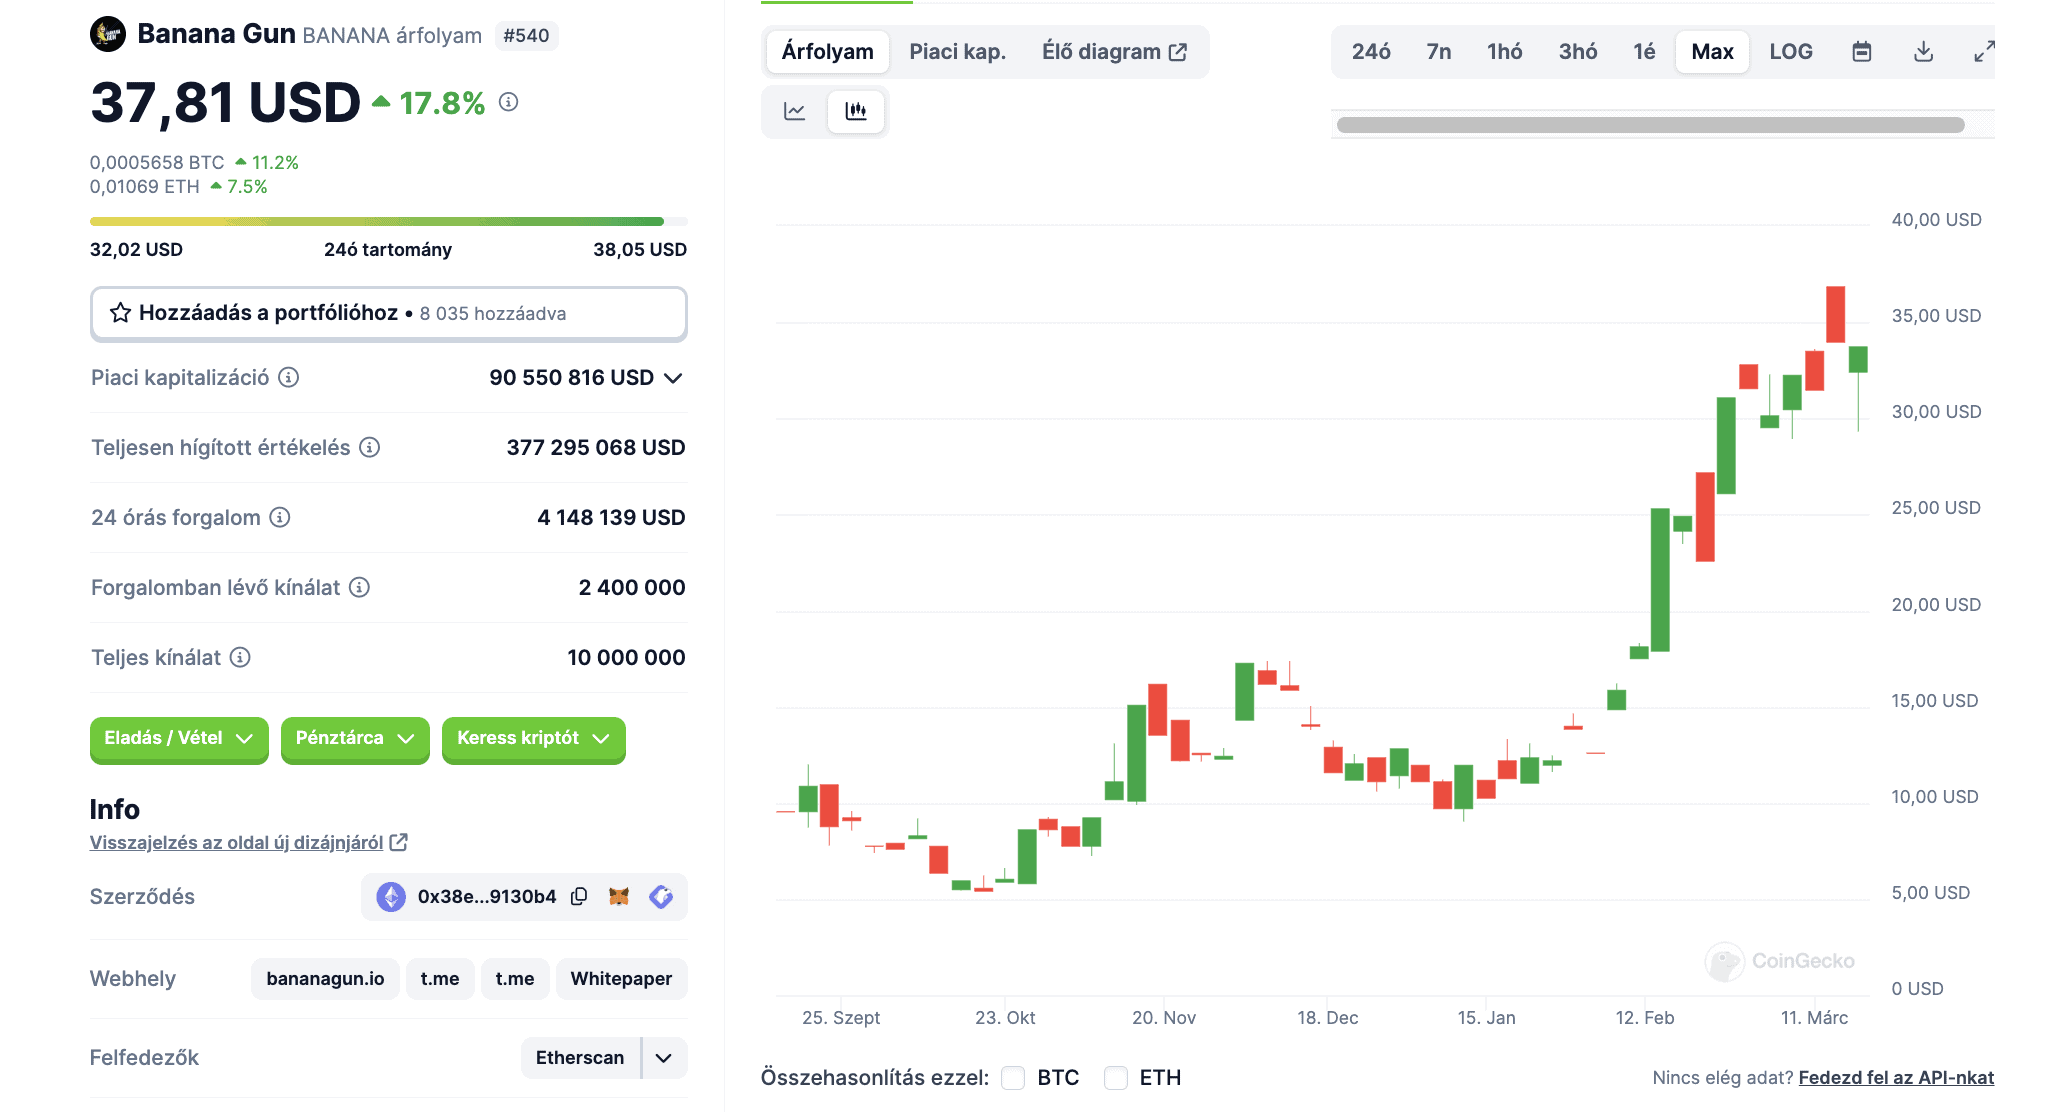Expand the Etherscan explorers dropdown arrow
The image size is (2060, 1112).
[664, 1058]
